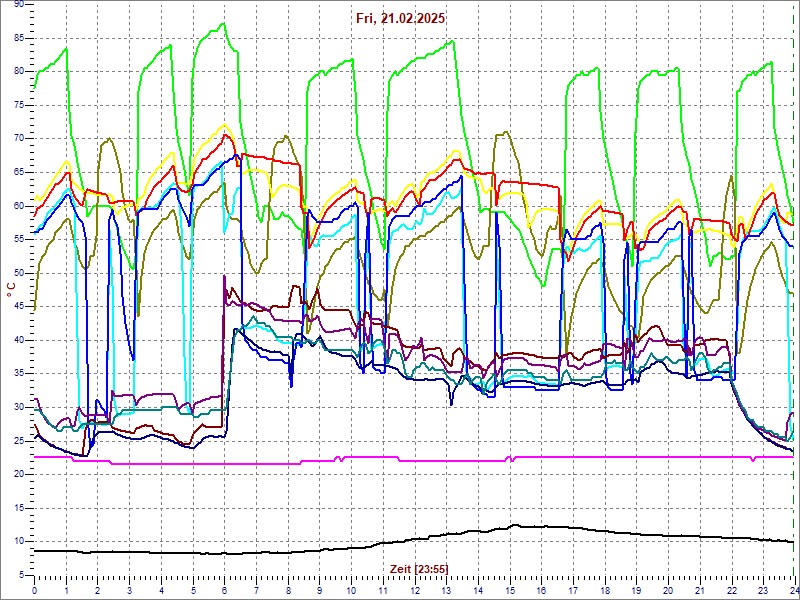Click hour "6" on the time axis

click(x=224, y=590)
